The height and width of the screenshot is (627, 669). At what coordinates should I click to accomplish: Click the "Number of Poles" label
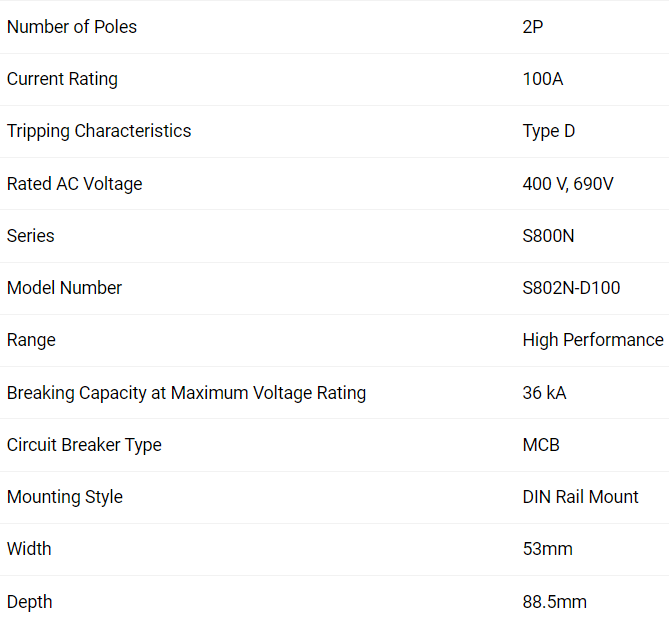(x=72, y=27)
